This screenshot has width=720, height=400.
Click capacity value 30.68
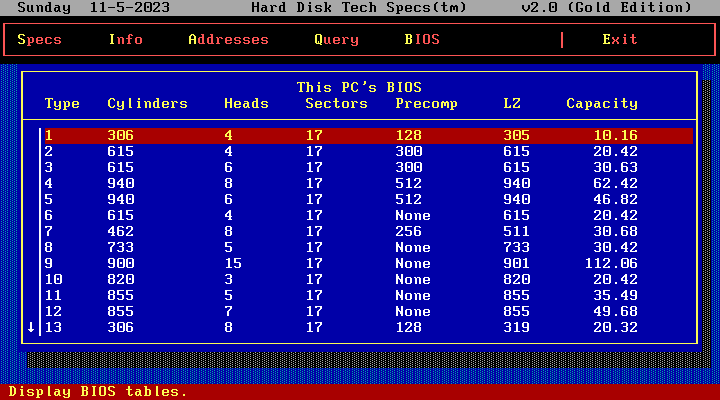(x=615, y=231)
